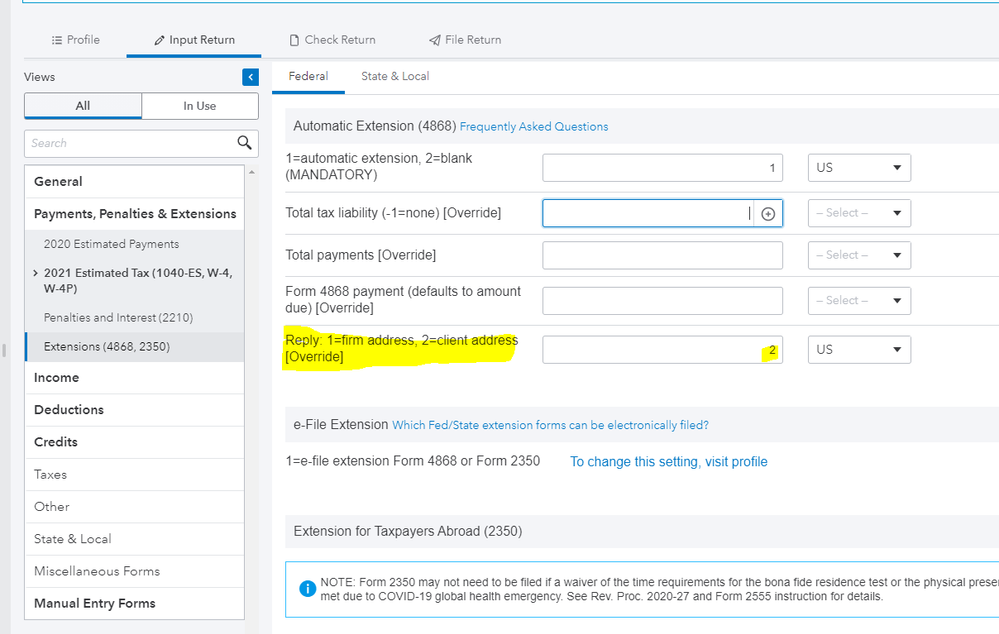Viewport: 999px width, 634px height.
Task: Click the search magnifier icon
Action: [x=244, y=143]
